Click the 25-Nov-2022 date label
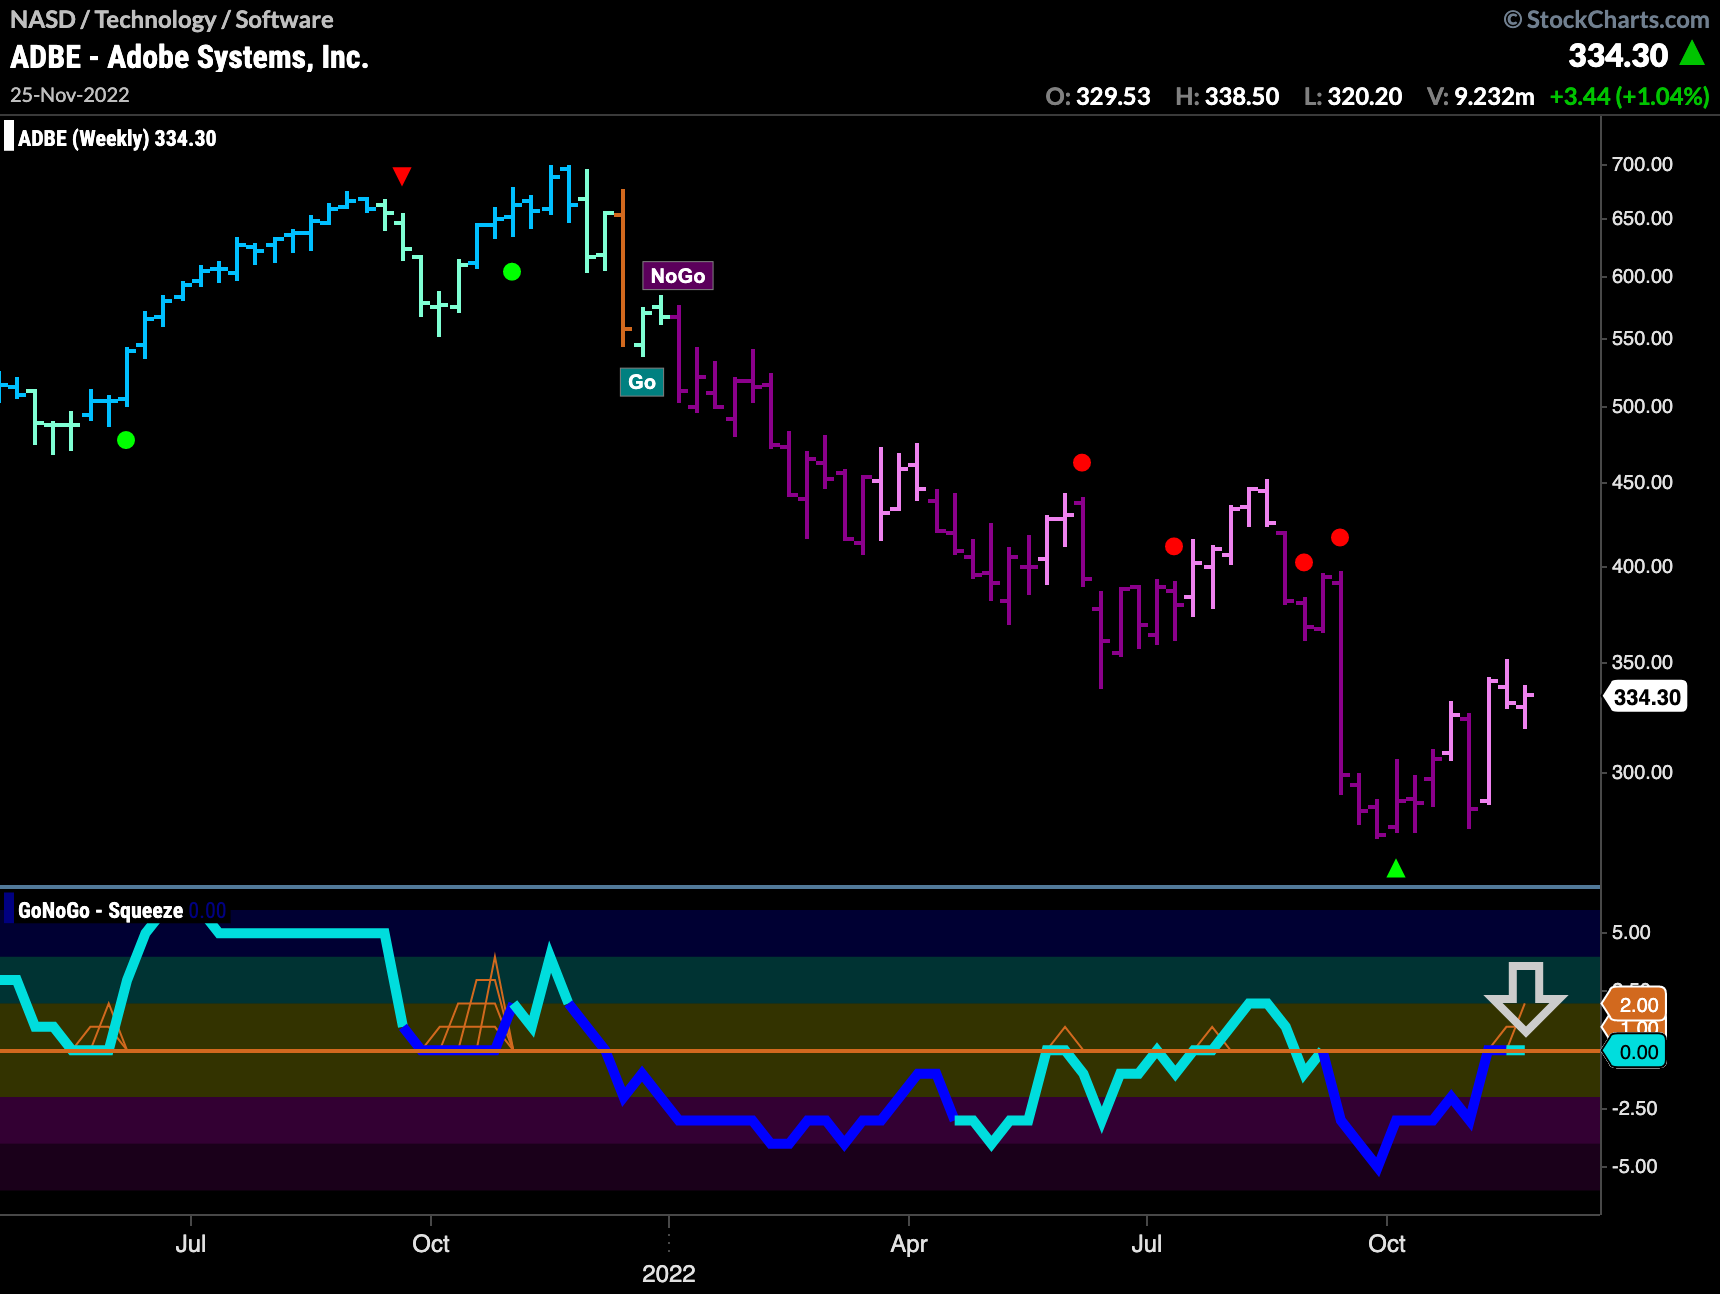The image size is (1720, 1294). (x=70, y=95)
